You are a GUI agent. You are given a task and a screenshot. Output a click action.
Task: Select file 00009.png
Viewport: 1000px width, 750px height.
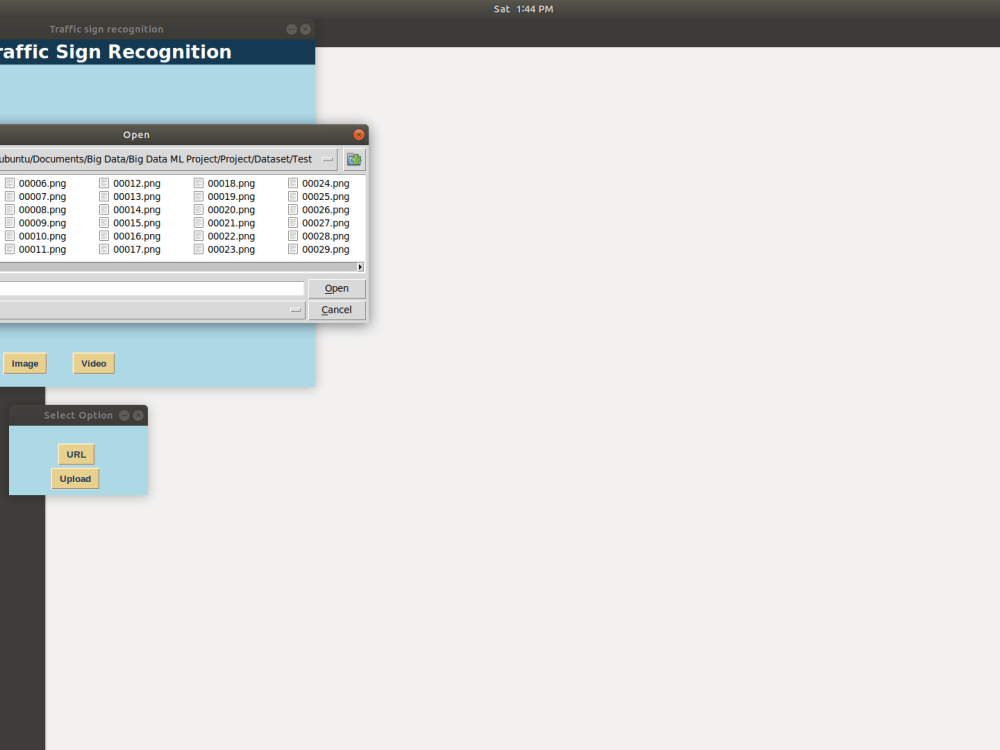pos(36,223)
